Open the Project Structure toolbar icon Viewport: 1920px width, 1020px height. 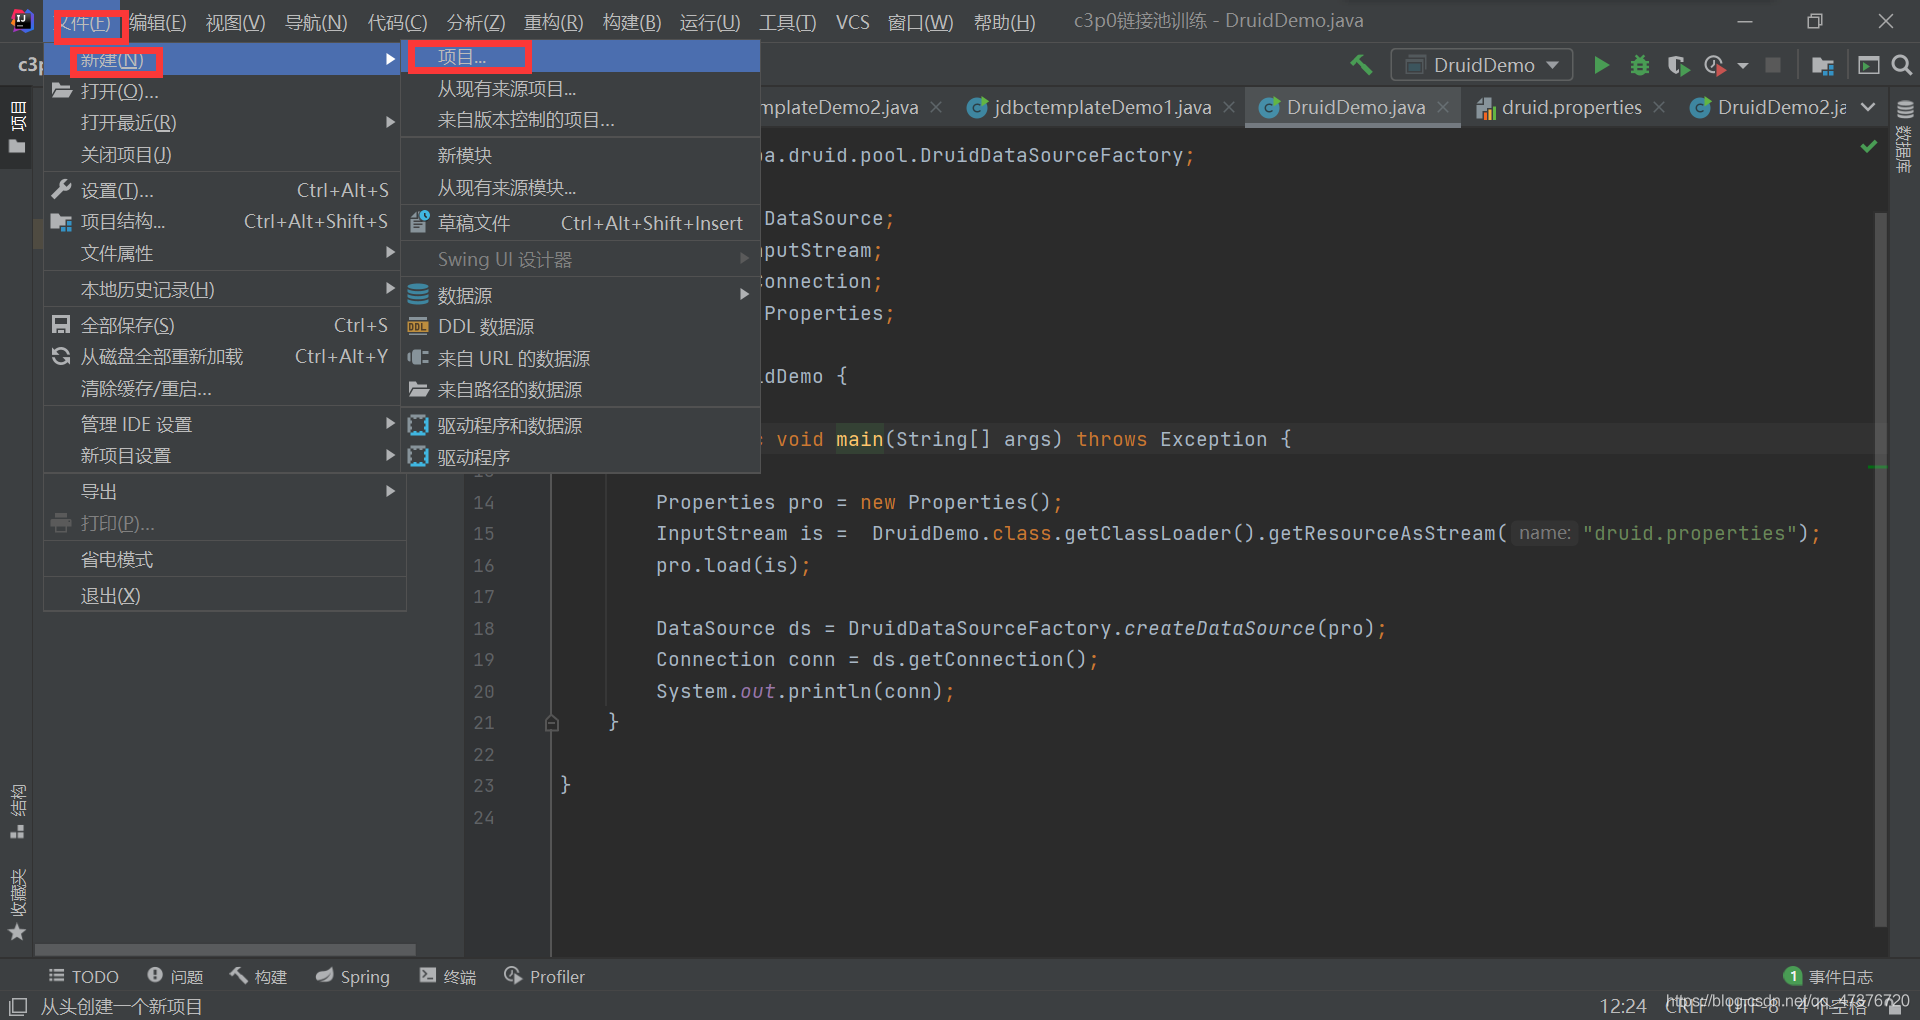pos(1822,65)
